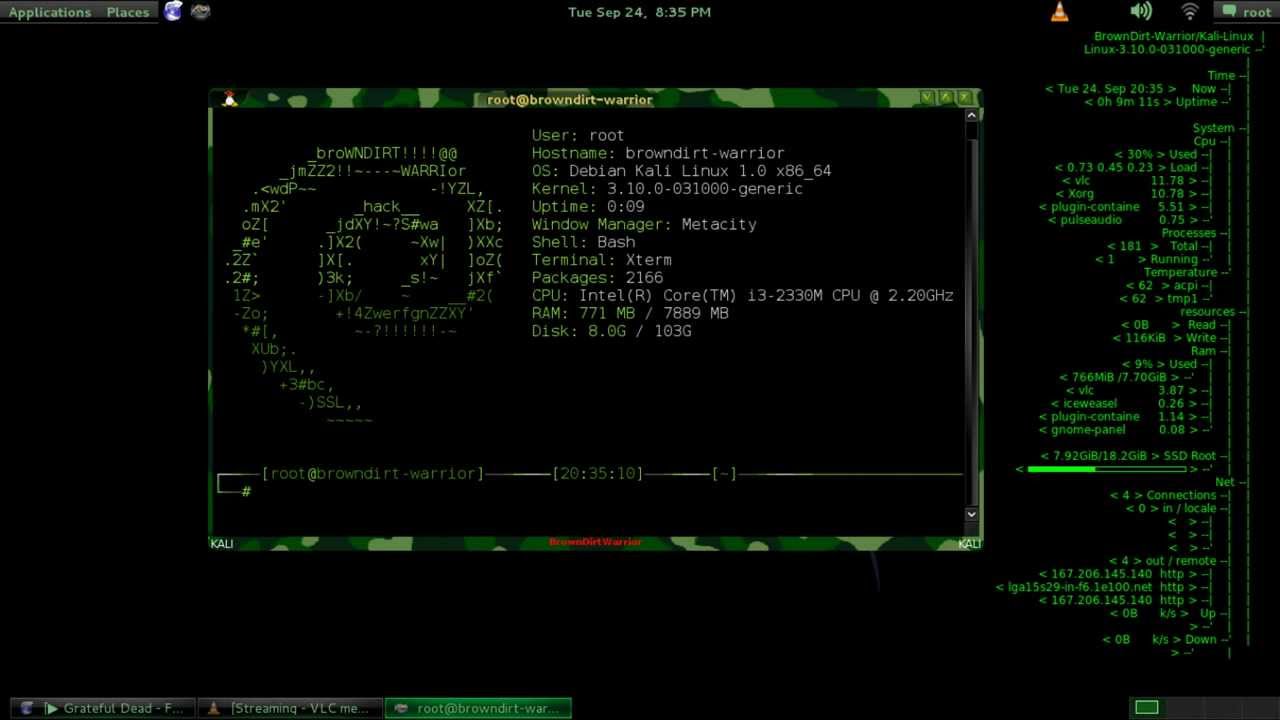This screenshot has width=1280, height=720.
Task: Close the root@browndirt-warrior xterm window
Action: click(x=964, y=98)
